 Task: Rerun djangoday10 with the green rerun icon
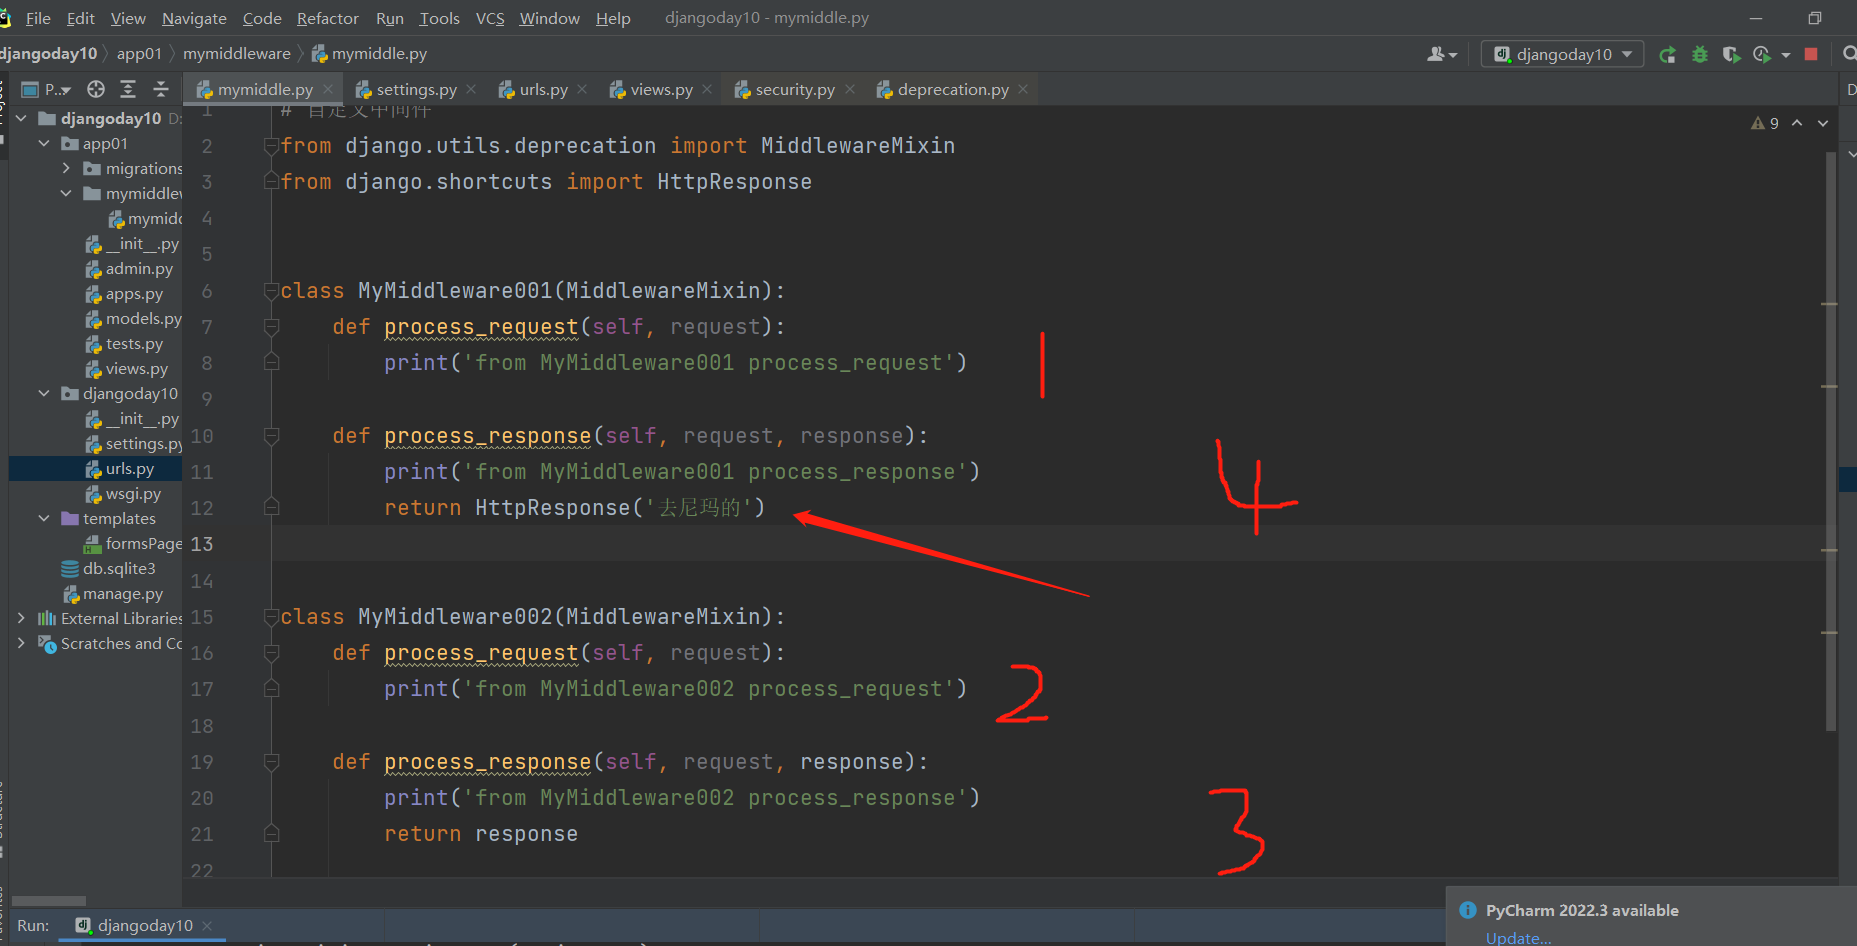[x=1667, y=54]
